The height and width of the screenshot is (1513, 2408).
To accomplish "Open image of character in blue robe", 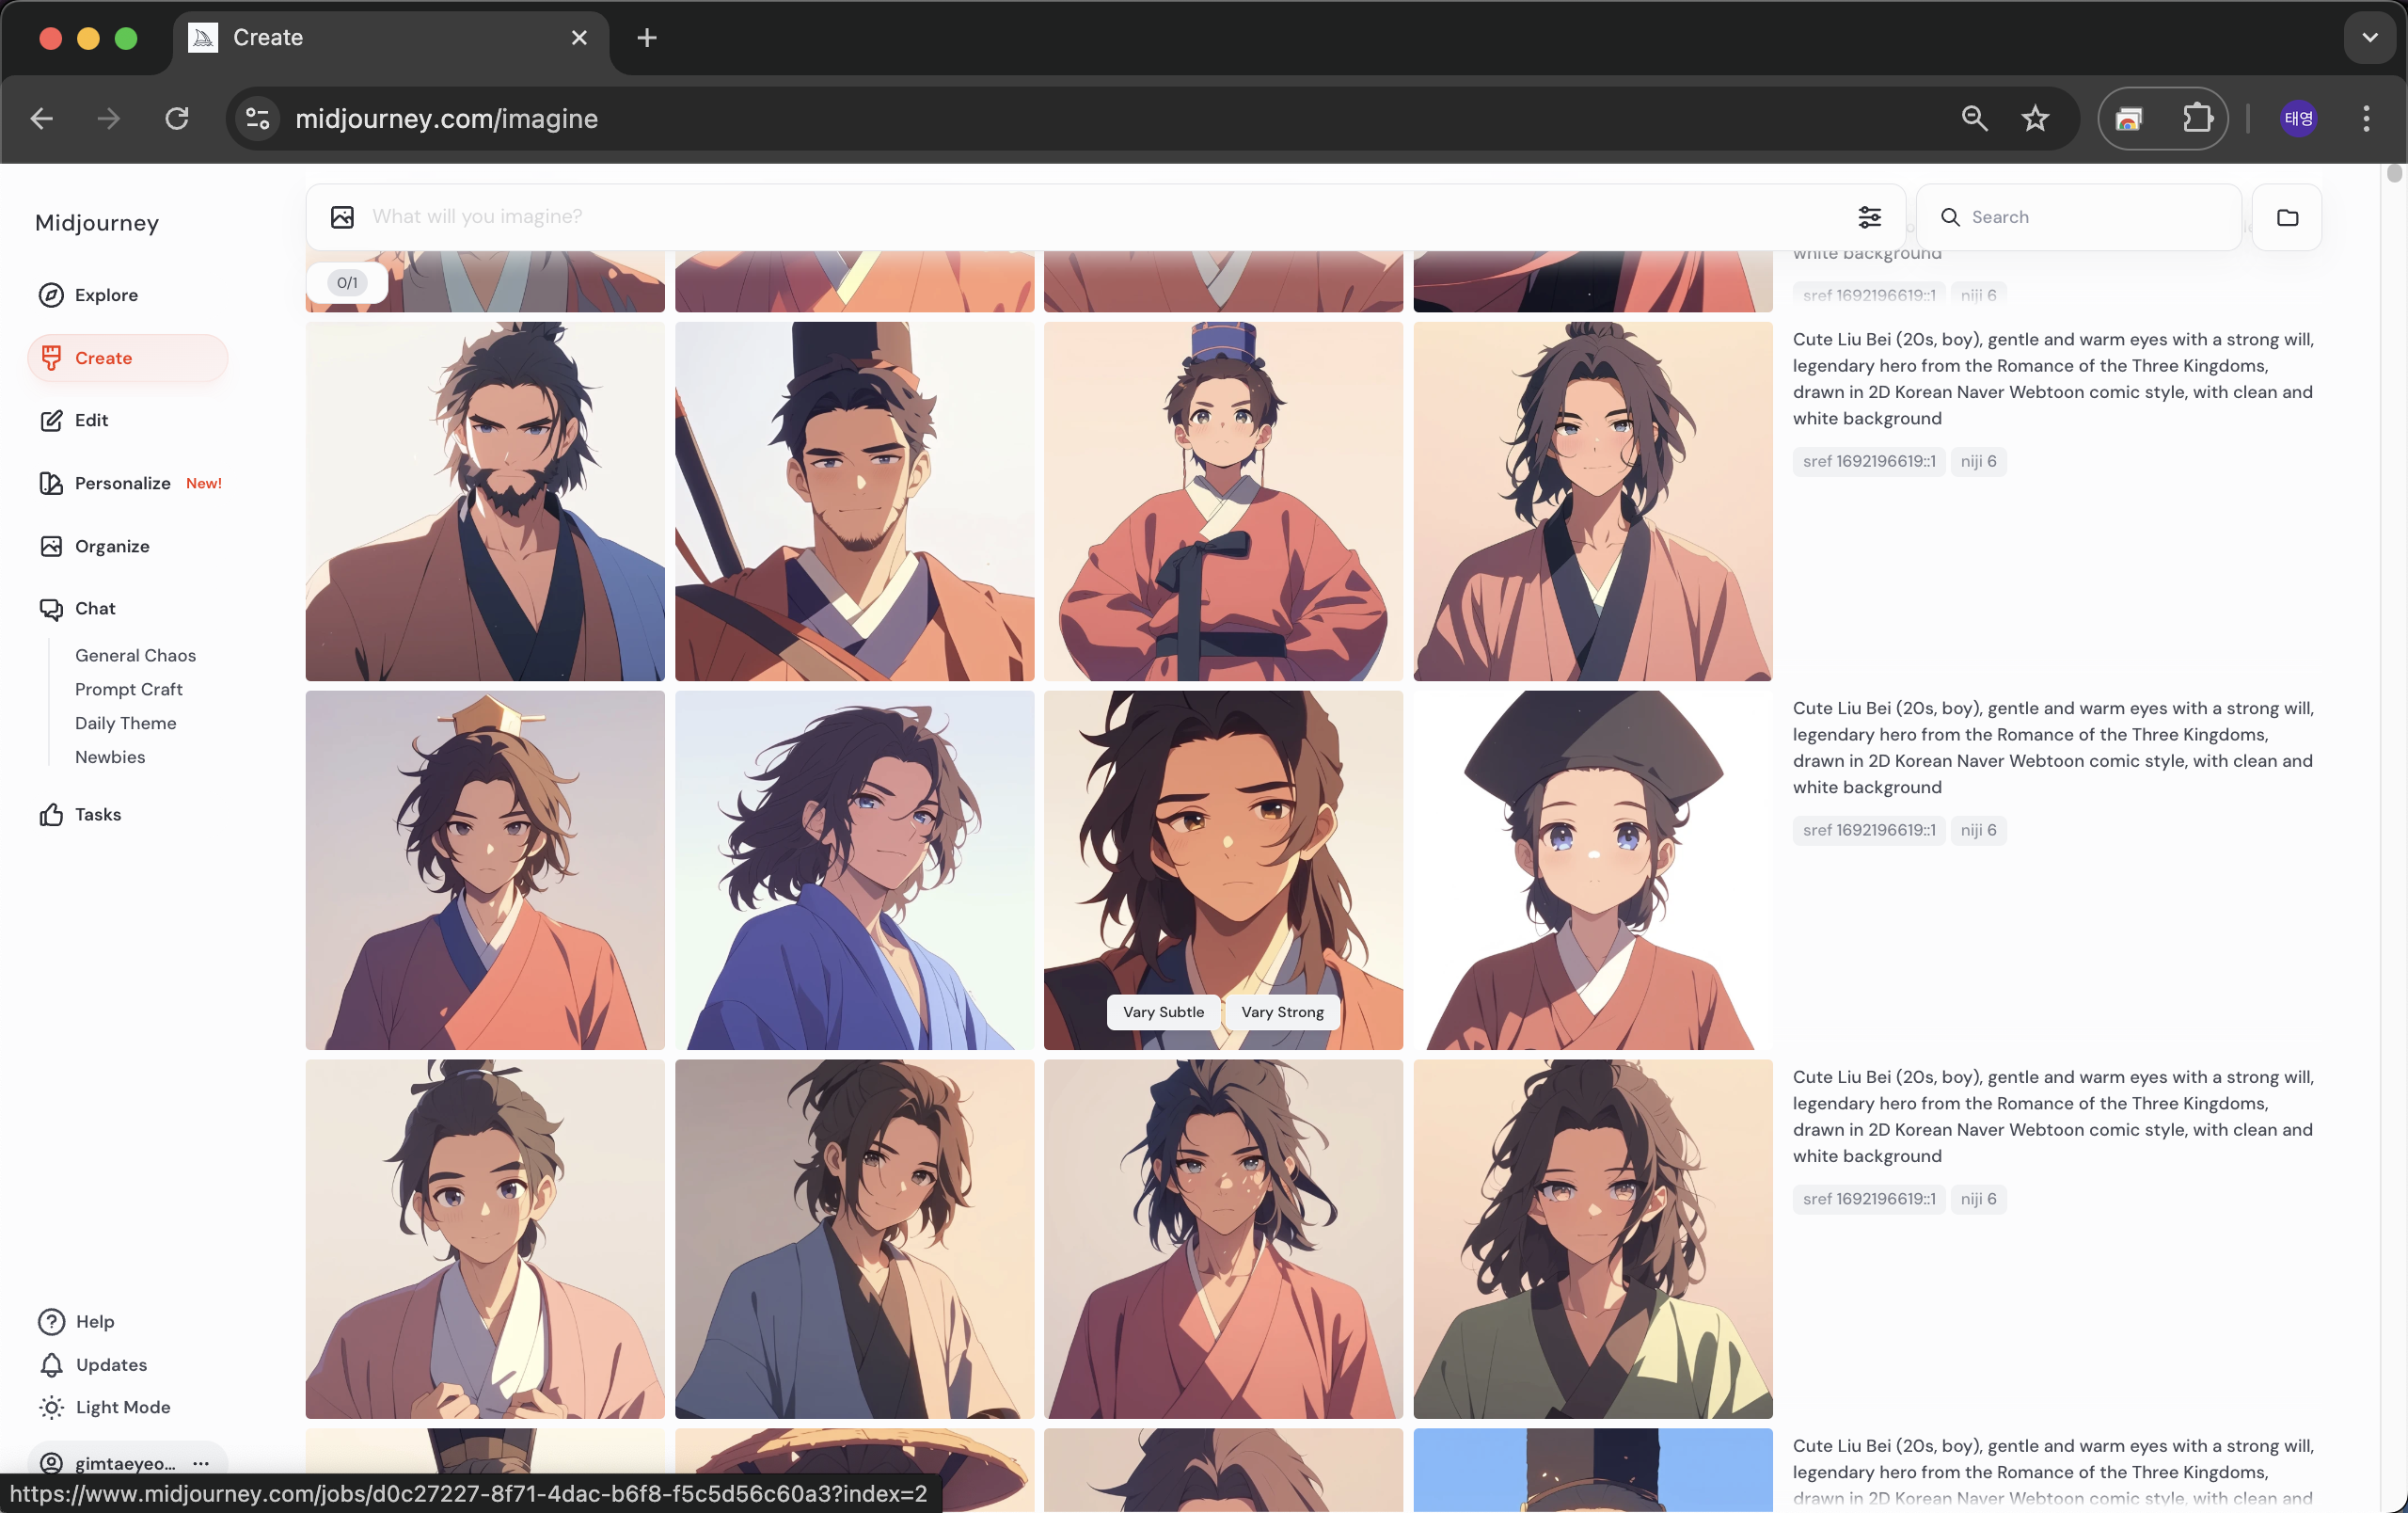I will tap(854, 870).
